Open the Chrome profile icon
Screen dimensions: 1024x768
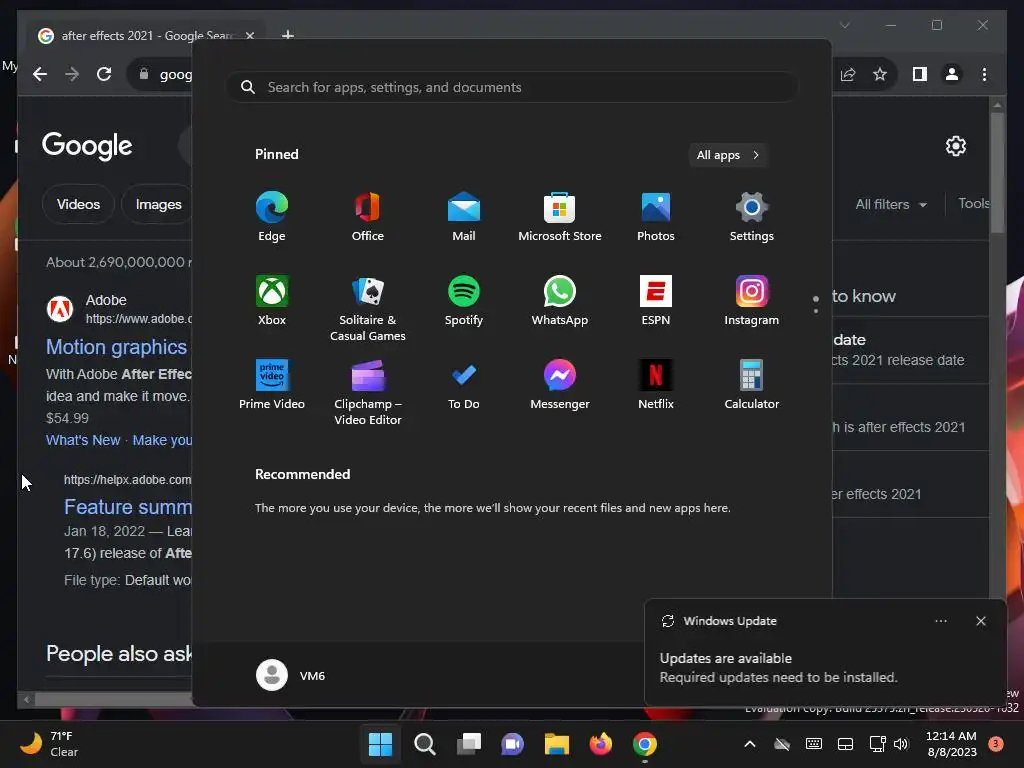point(952,74)
